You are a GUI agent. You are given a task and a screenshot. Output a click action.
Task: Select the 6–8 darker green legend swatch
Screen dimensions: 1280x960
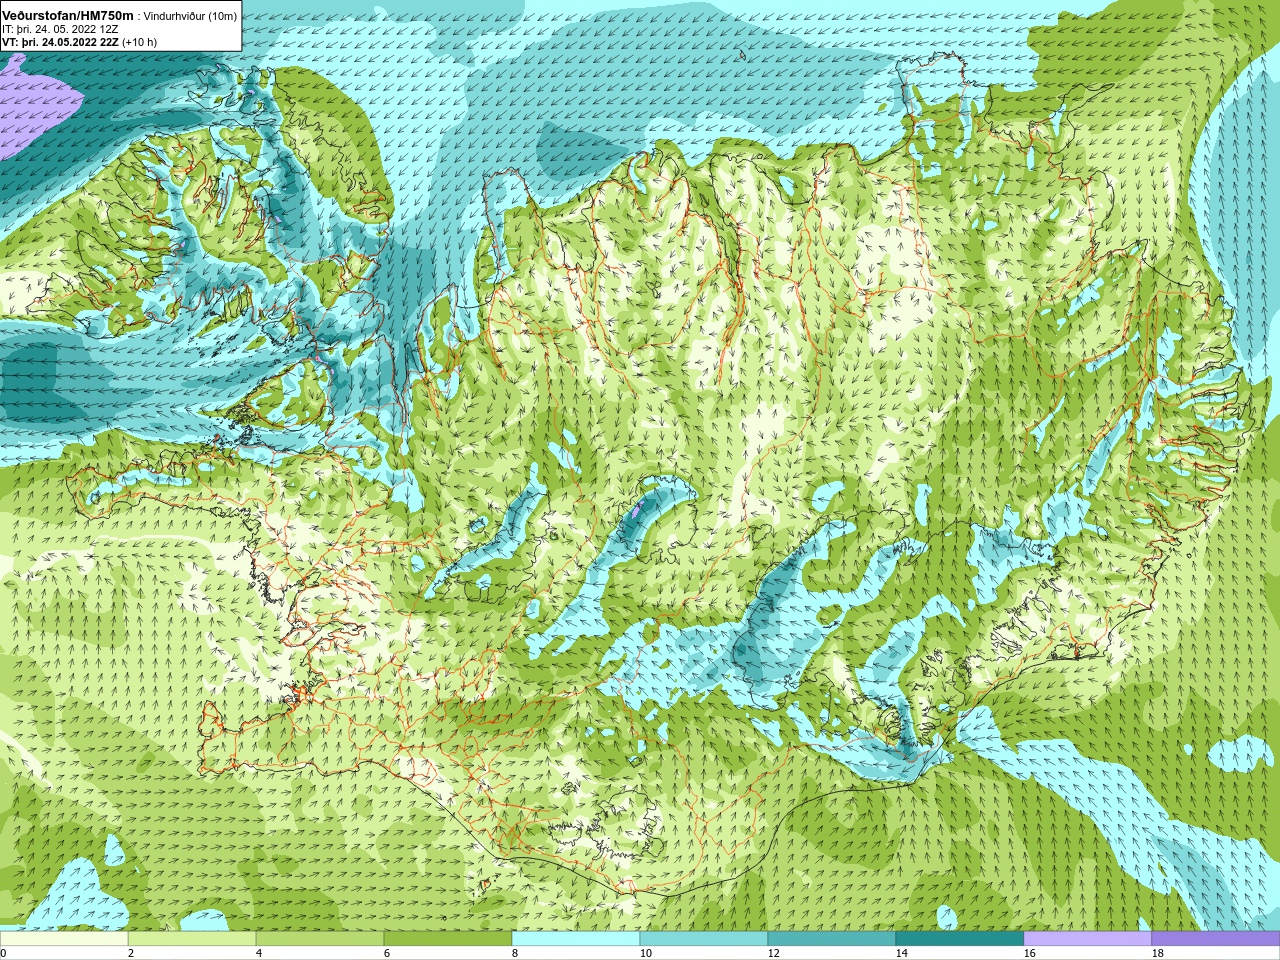tap(448, 939)
